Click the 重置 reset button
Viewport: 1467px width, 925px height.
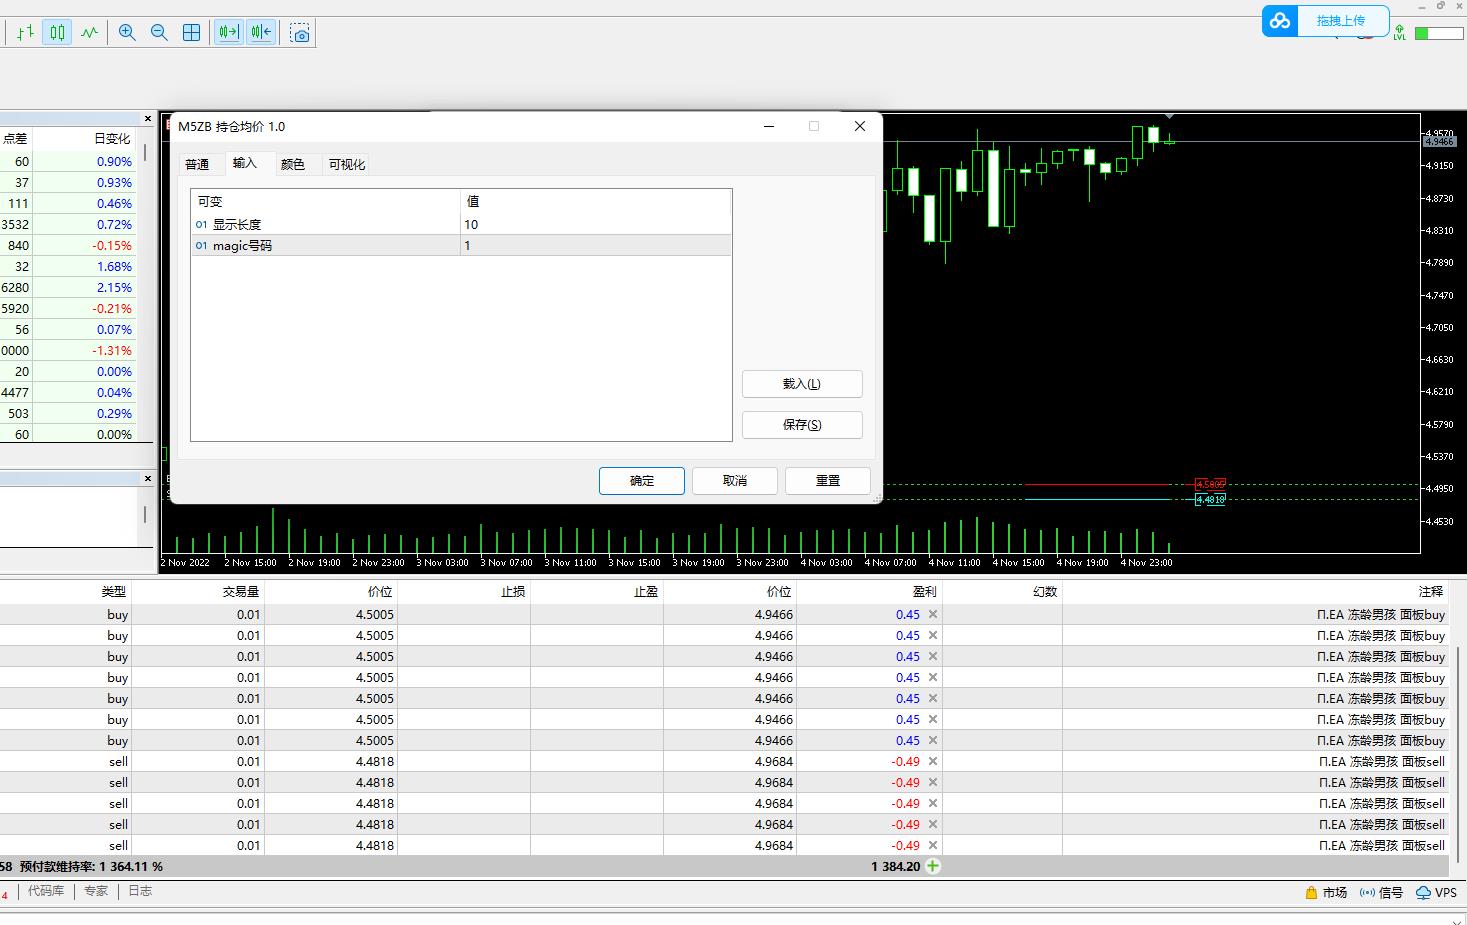click(828, 481)
